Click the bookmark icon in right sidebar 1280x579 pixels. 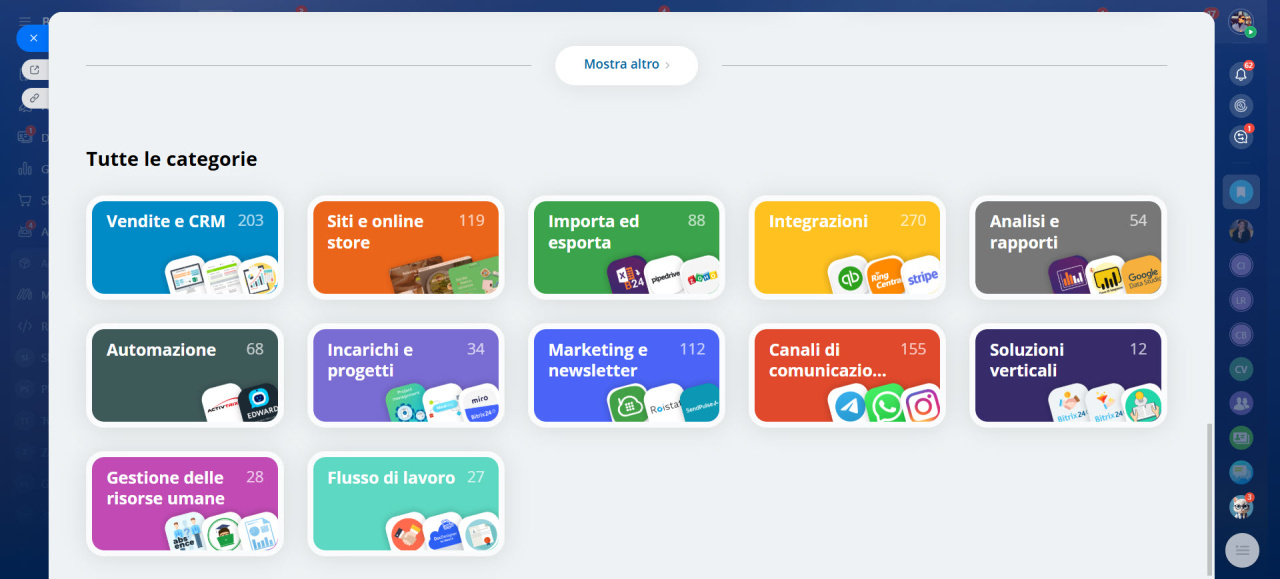tap(1241, 191)
